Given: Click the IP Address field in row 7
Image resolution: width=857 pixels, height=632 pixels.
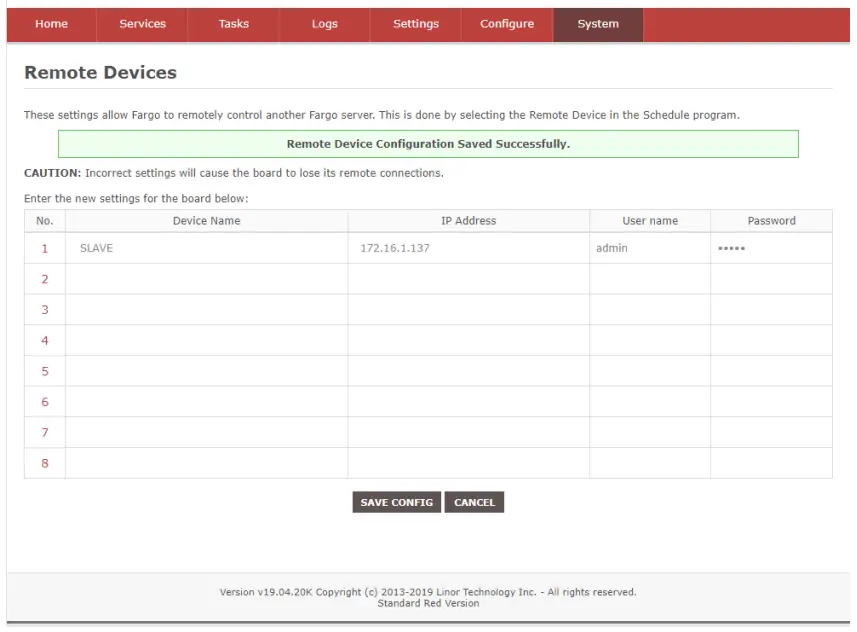Looking at the screenshot, I should point(468,432).
